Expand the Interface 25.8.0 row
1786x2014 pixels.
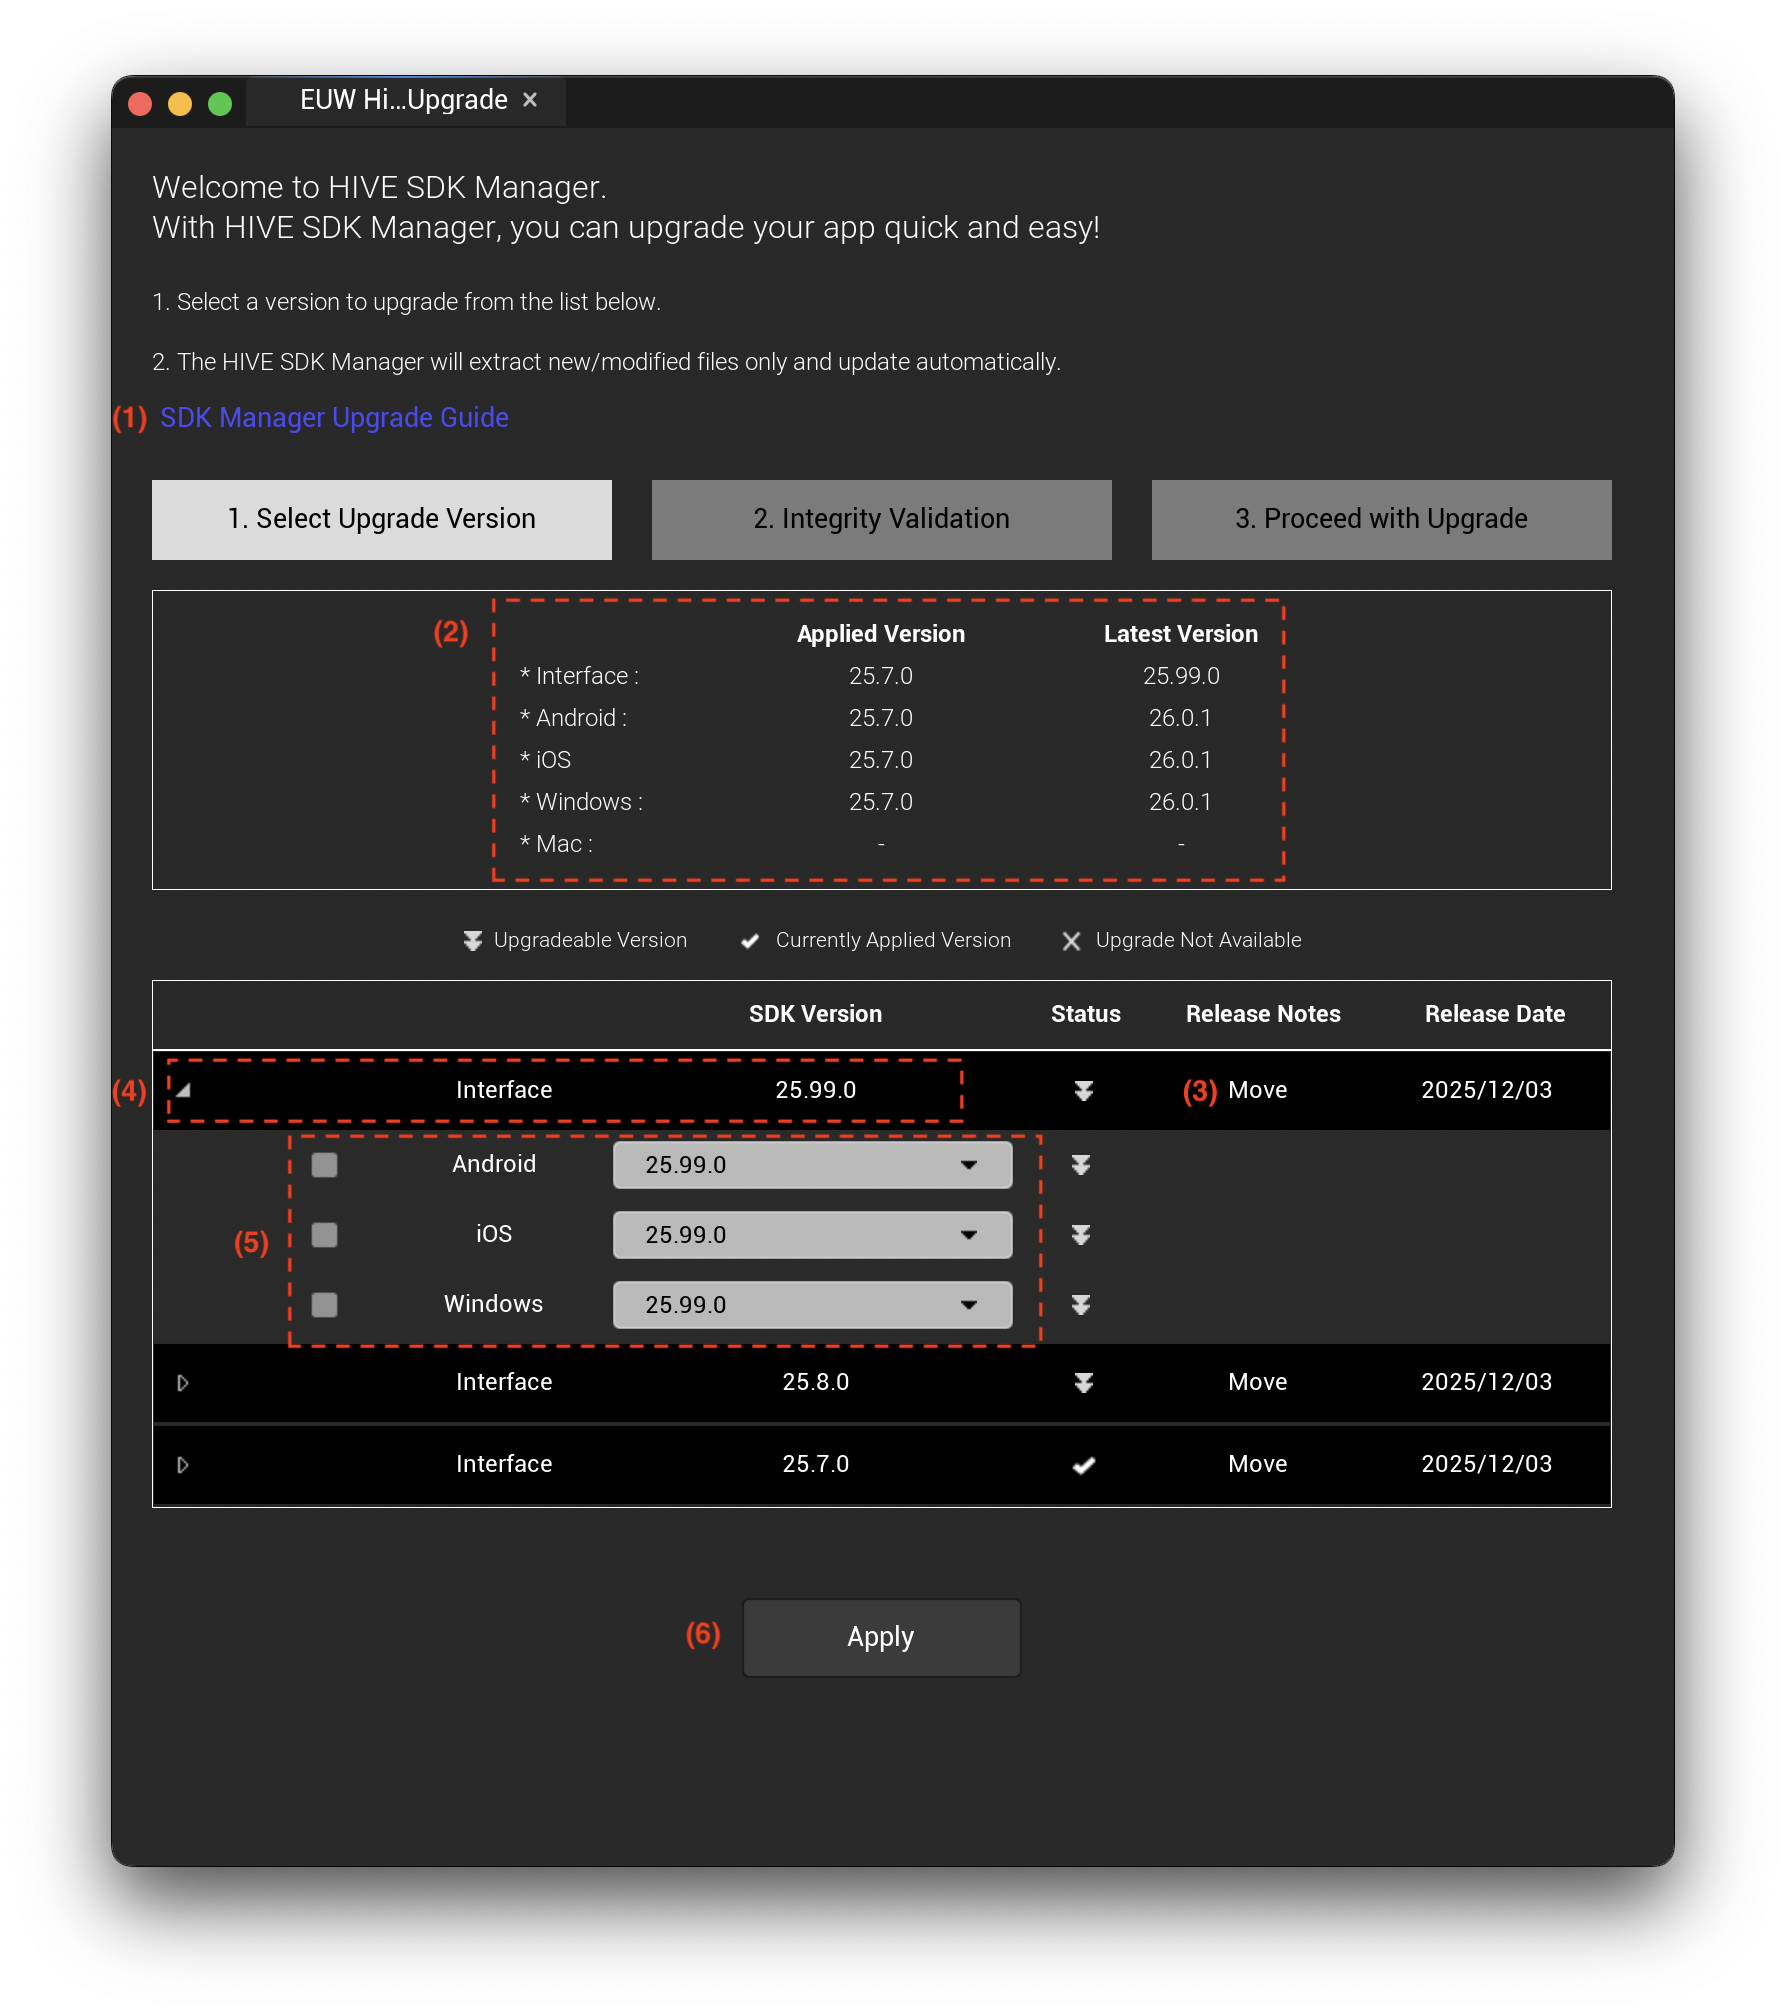click(x=183, y=1382)
